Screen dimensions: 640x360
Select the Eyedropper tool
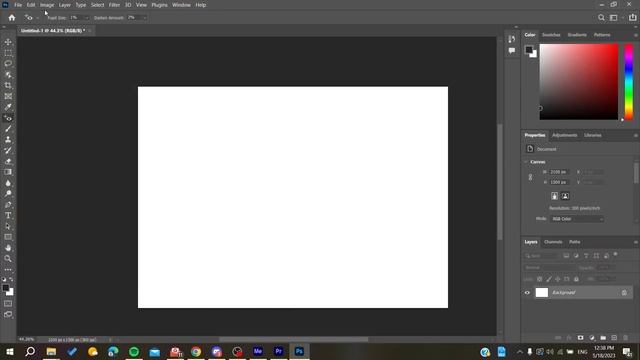click(8, 107)
